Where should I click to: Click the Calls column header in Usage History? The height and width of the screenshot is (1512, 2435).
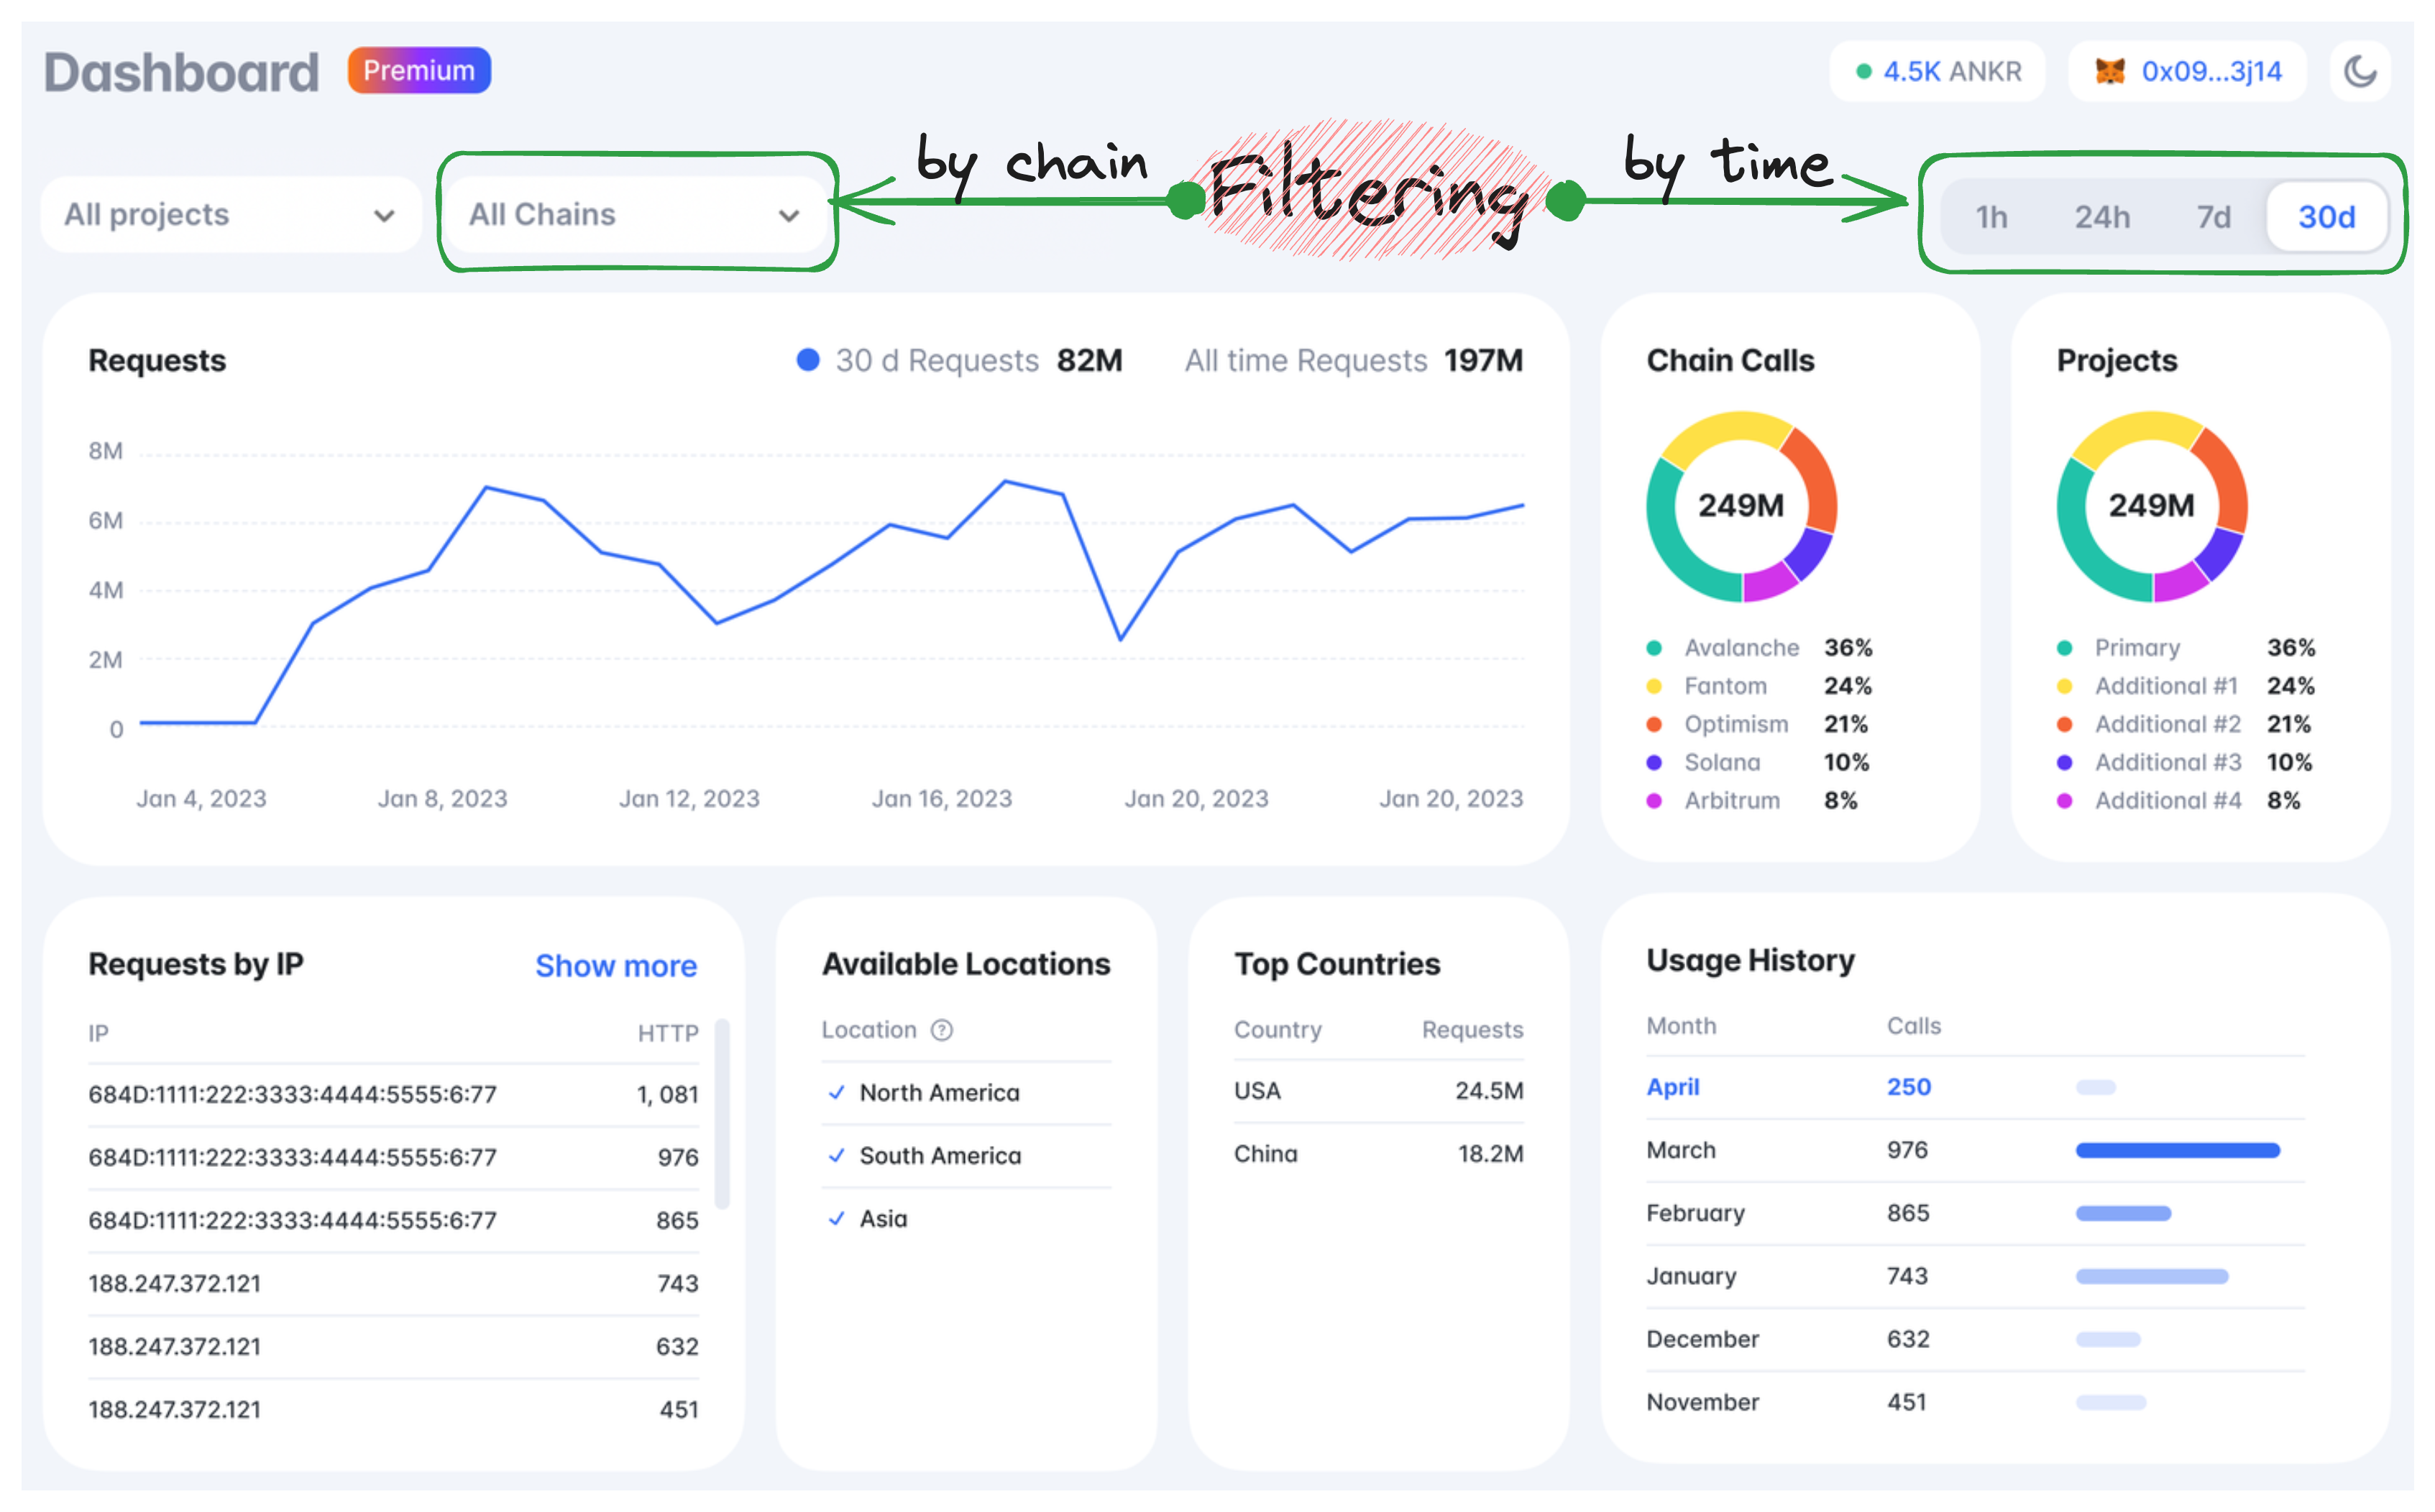tap(1913, 1026)
